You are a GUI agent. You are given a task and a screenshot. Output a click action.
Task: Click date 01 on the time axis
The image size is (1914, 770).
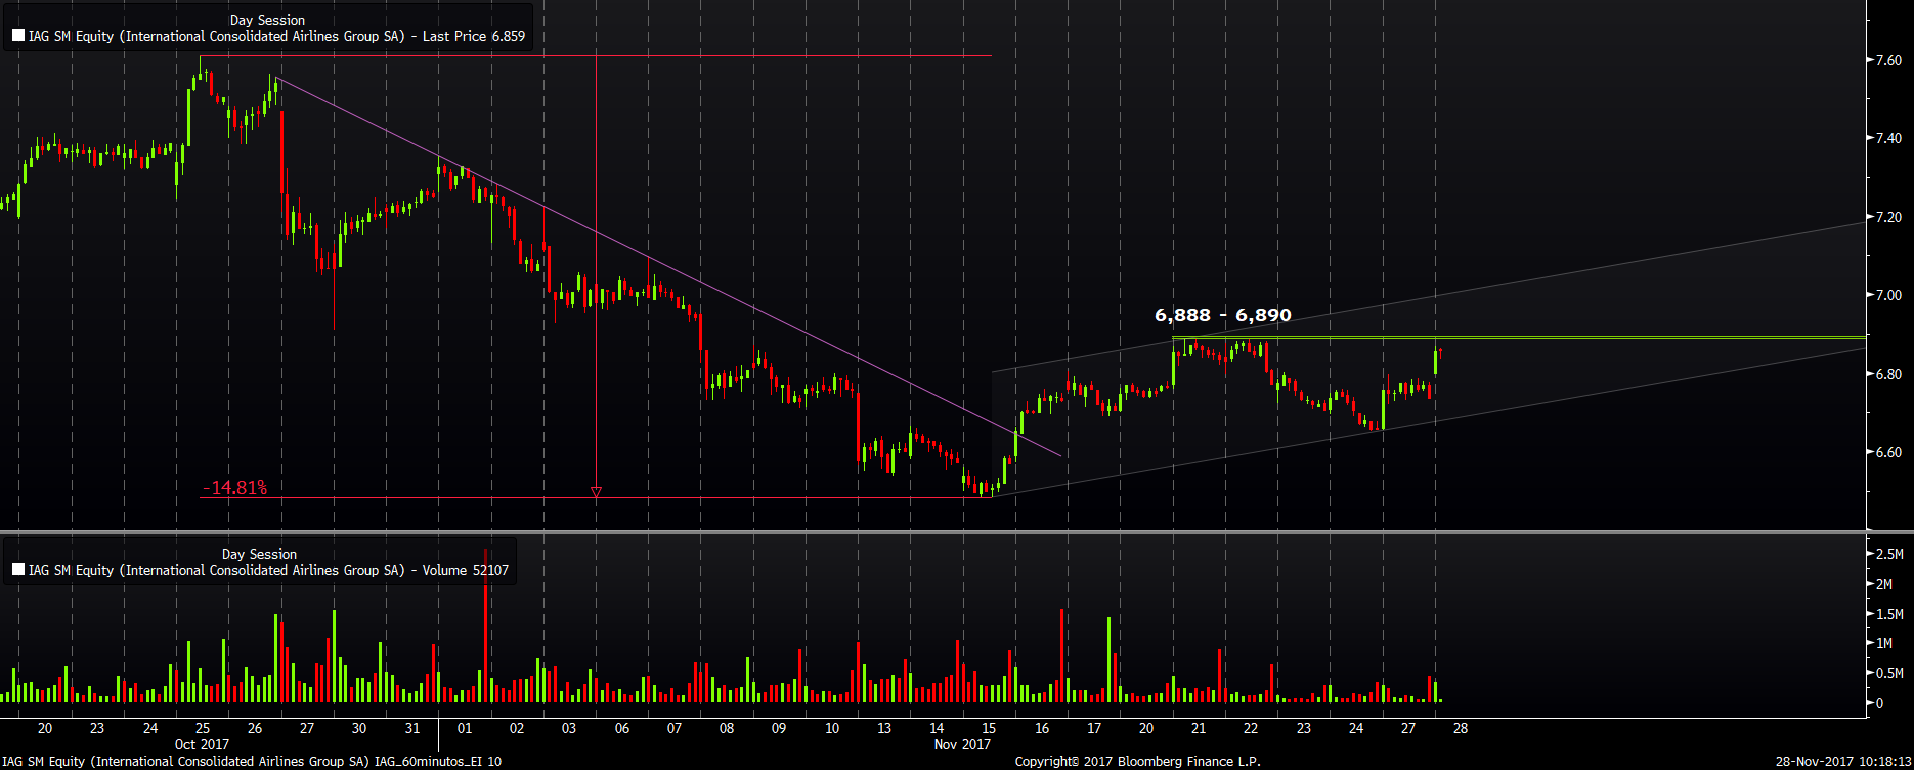[x=465, y=728]
